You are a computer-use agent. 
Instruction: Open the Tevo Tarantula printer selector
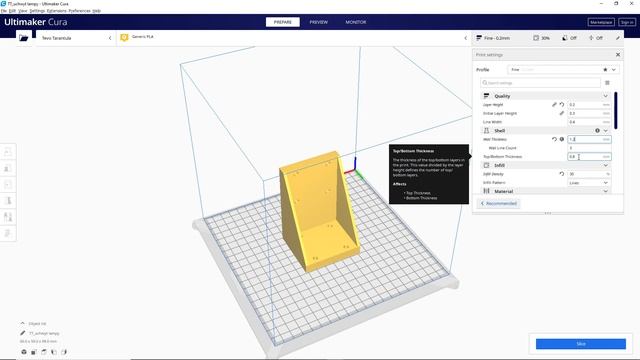[76, 38]
